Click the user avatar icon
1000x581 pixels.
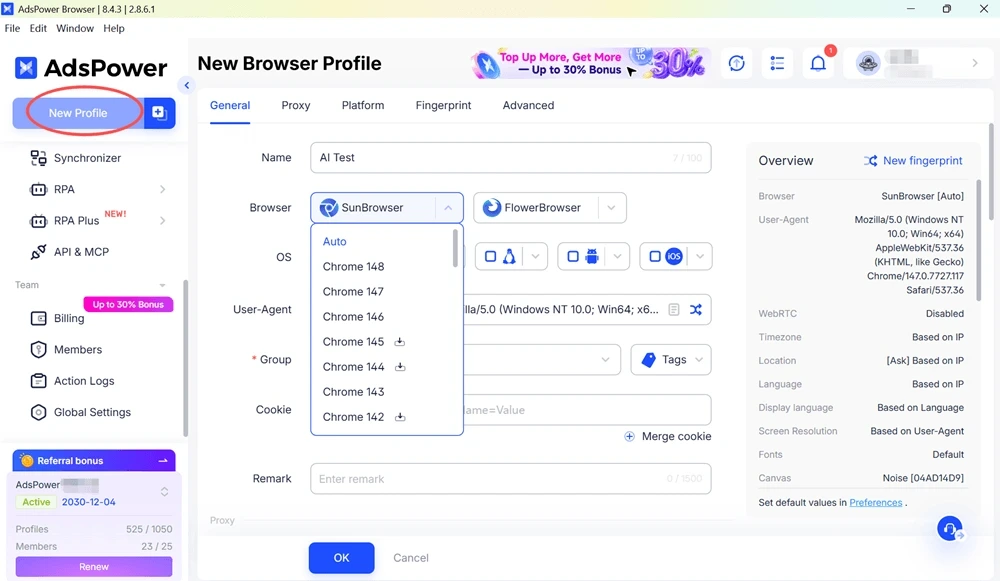(868, 63)
